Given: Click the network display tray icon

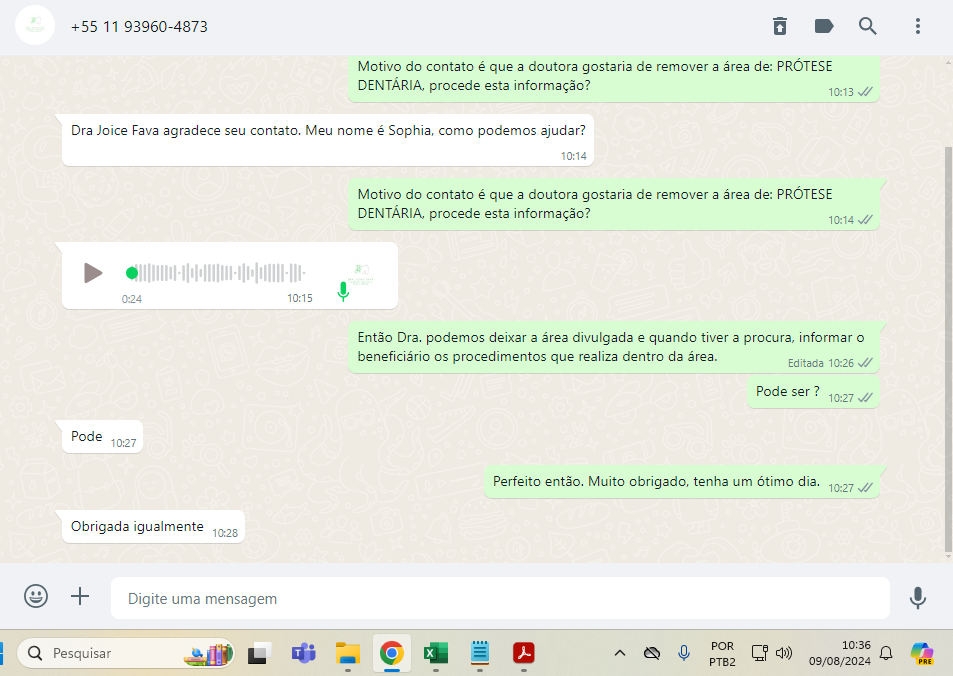Looking at the screenshot, I should pyautogui.click(x=760, y=654).
